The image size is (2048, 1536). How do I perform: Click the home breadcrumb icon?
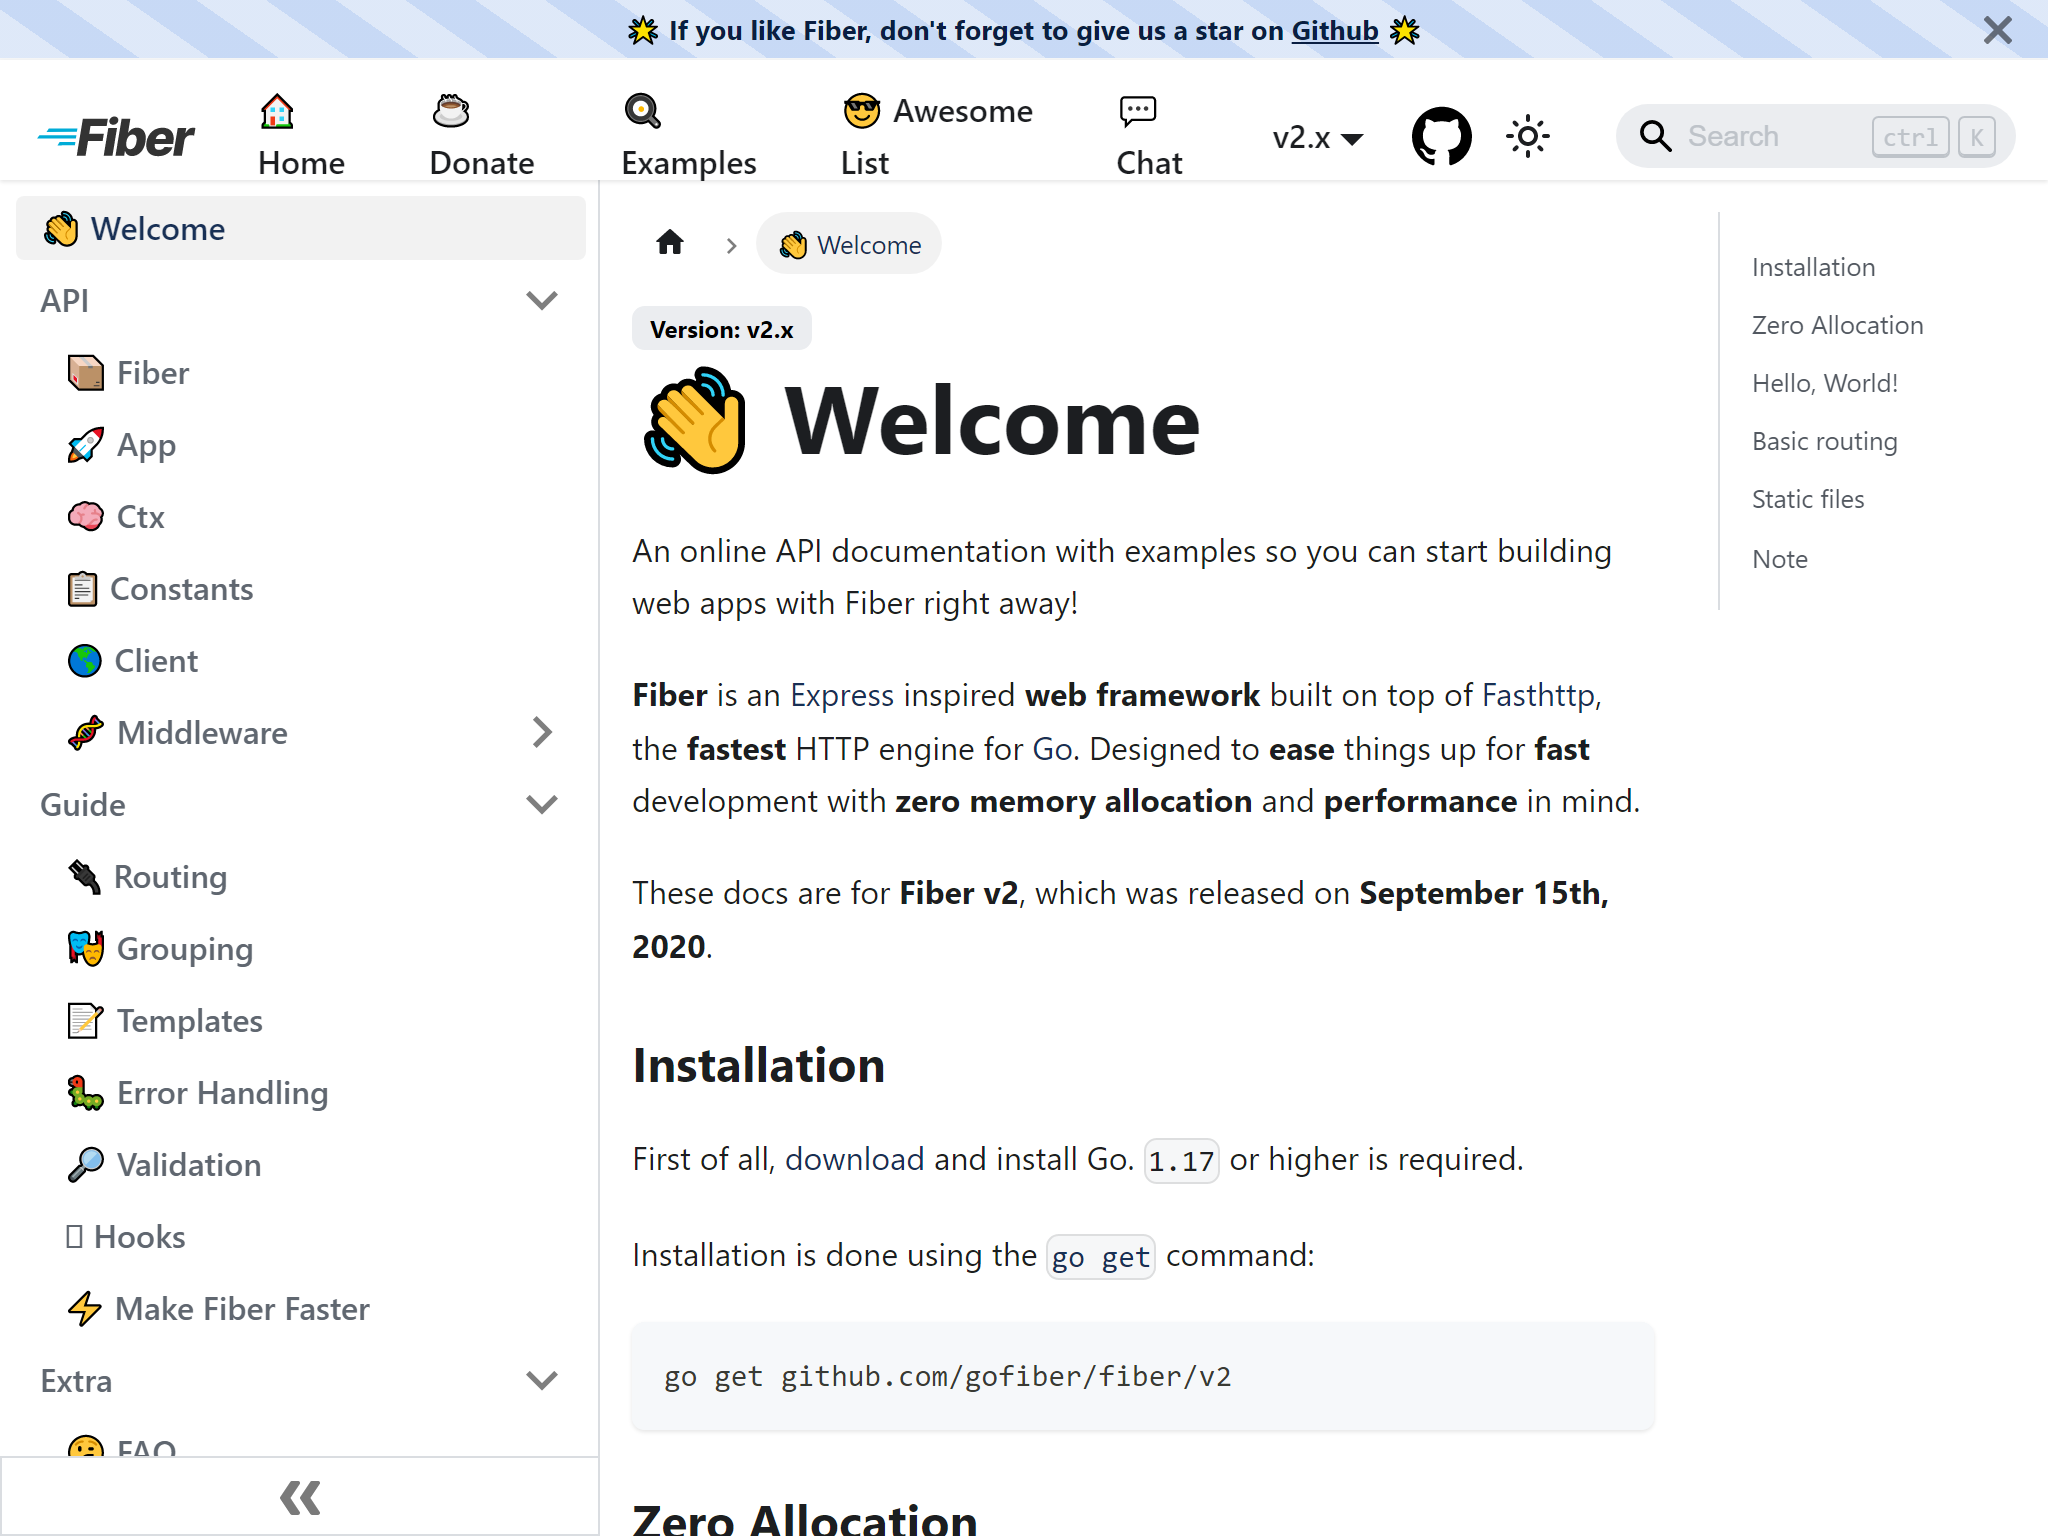[x=670, y=243]
